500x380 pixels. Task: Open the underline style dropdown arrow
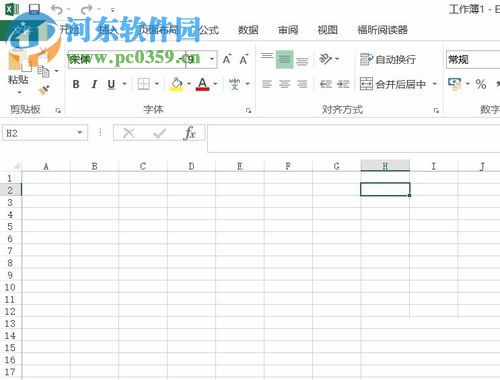coord(125,84)
